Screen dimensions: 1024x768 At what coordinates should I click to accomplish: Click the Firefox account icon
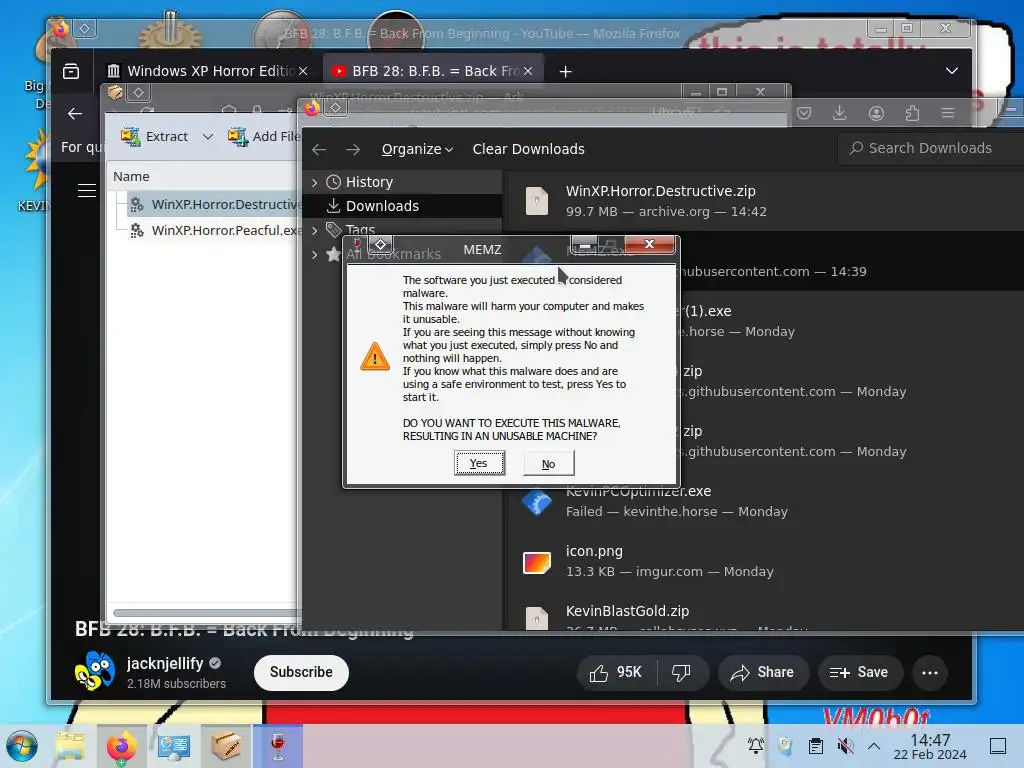[876, 114]
